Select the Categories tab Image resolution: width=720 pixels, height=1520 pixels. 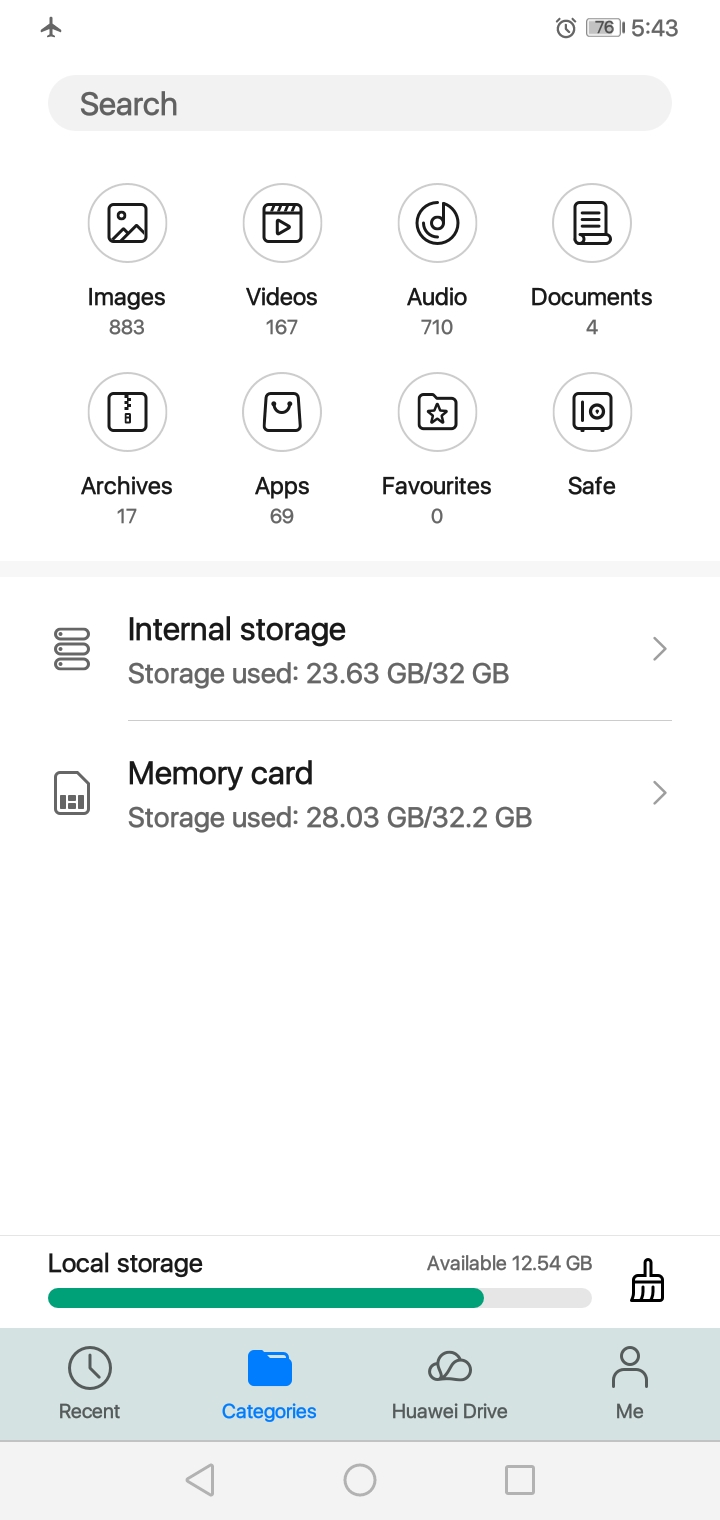(269, 1384)
